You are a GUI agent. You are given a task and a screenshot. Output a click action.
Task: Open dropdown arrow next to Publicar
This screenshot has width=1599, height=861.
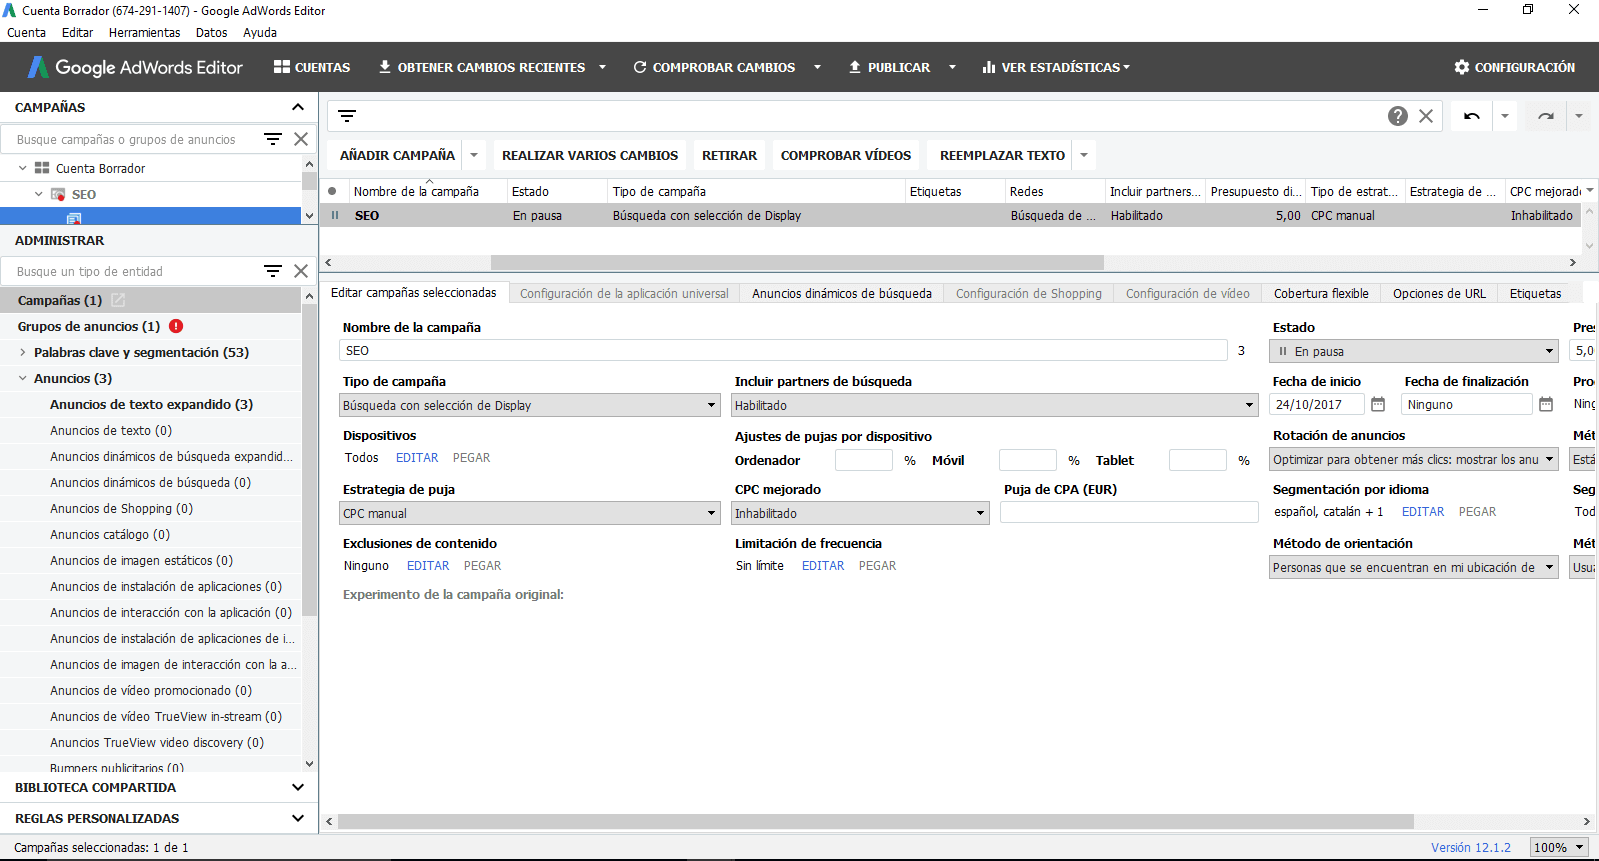click(x=952, y=67)
